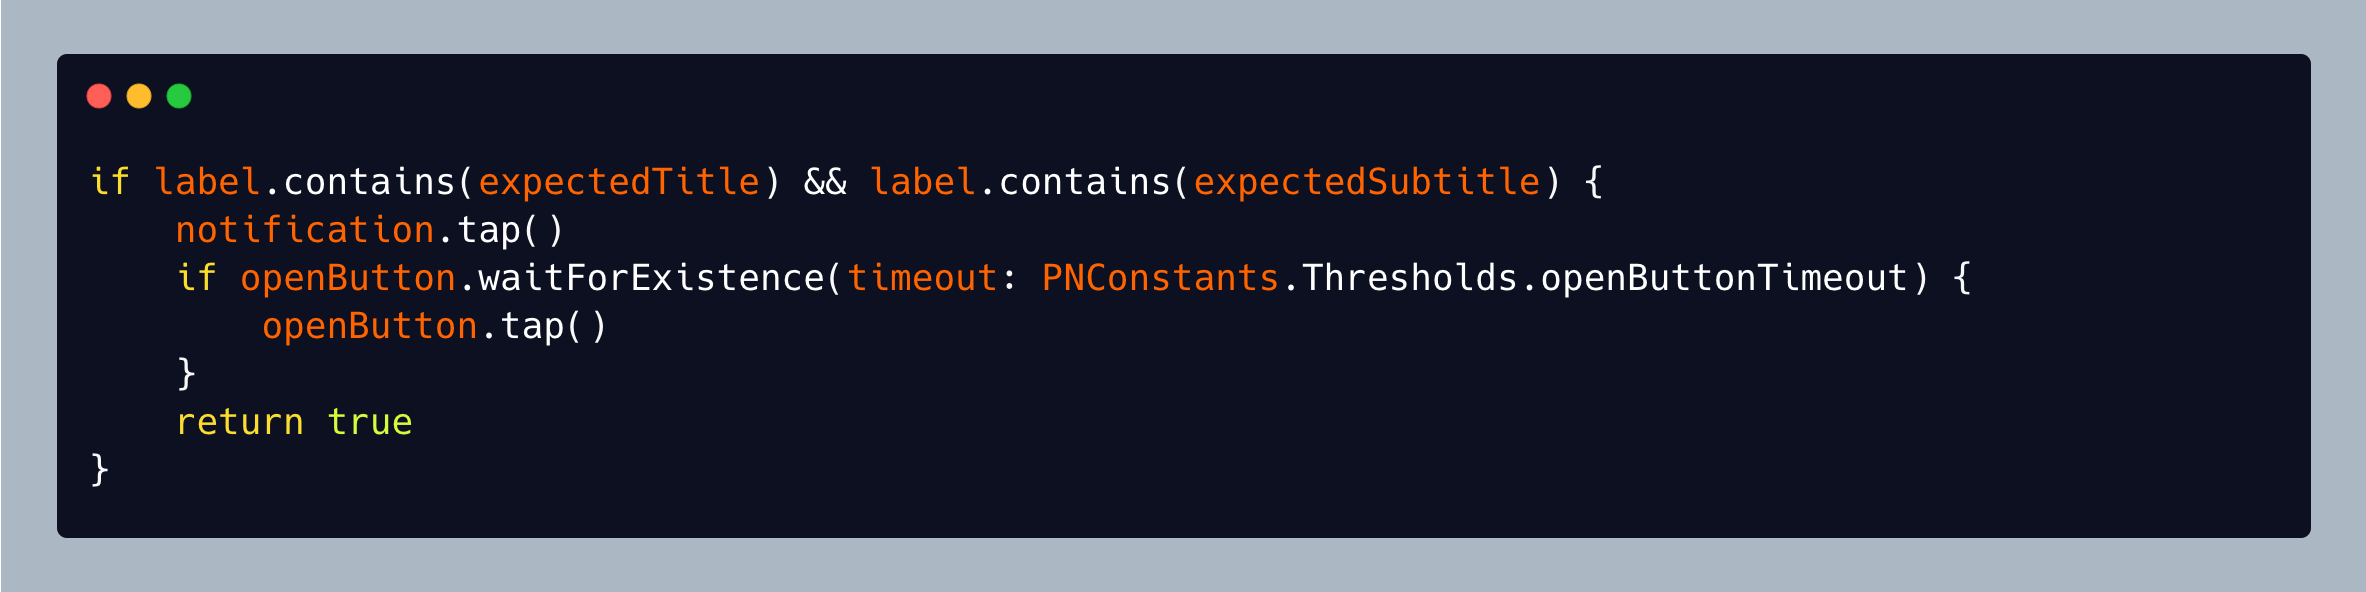Click openButton before waitForExistence
Image resolution: width=2366 pixels, height=592 pixels.
pos(348,278)
